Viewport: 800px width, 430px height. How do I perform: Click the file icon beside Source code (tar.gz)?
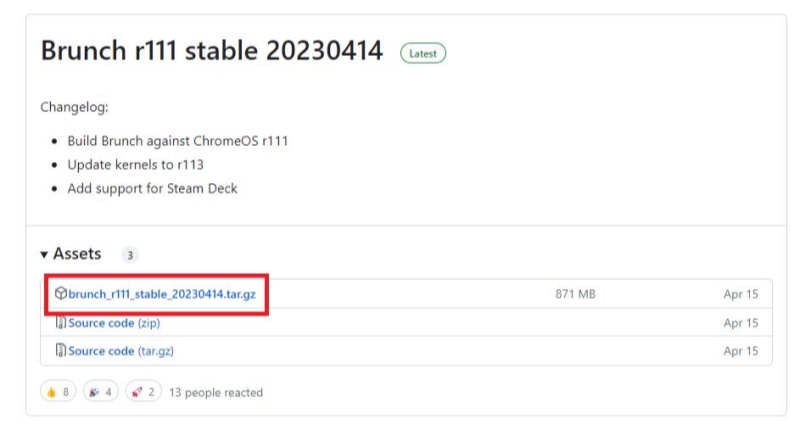click(62, 351)
